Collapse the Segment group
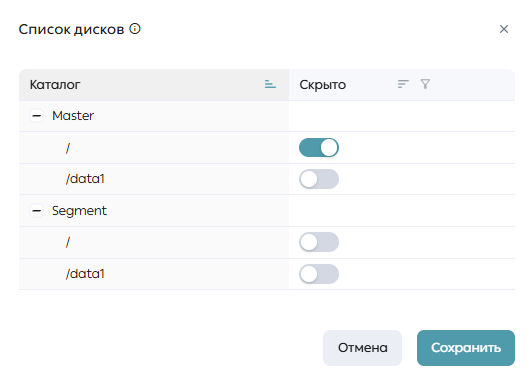Viewport: 530px width, 382px height. tap(37, 211)
